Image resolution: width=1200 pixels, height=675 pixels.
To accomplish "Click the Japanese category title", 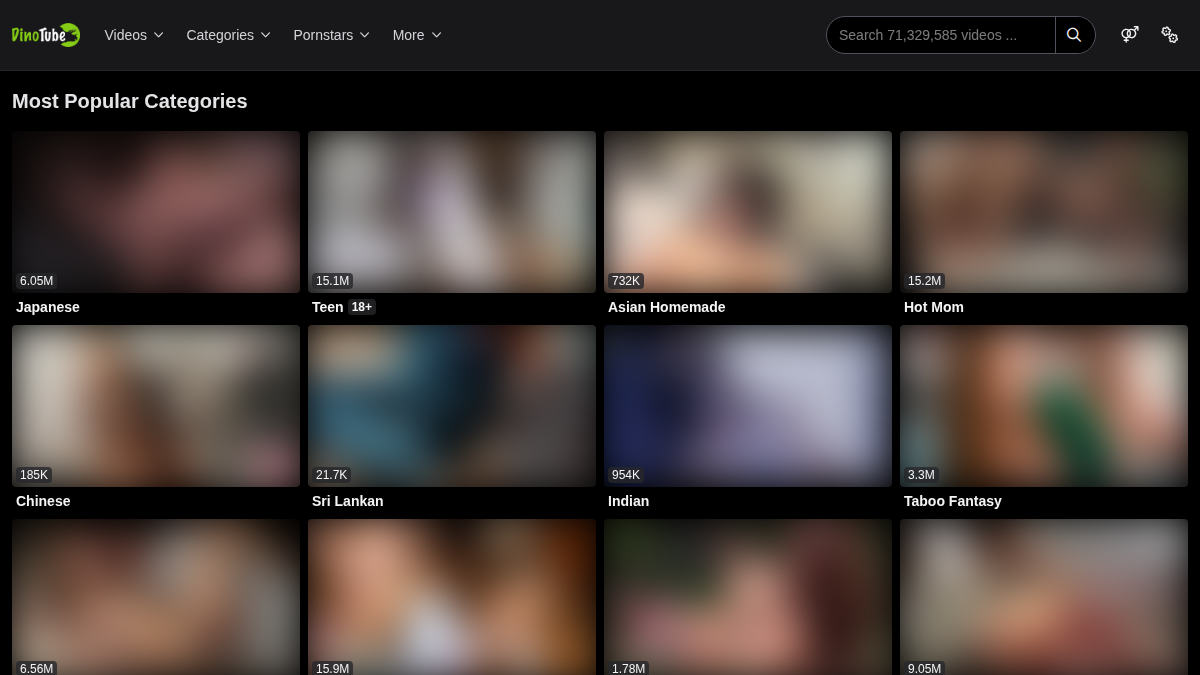I will 48,307.
